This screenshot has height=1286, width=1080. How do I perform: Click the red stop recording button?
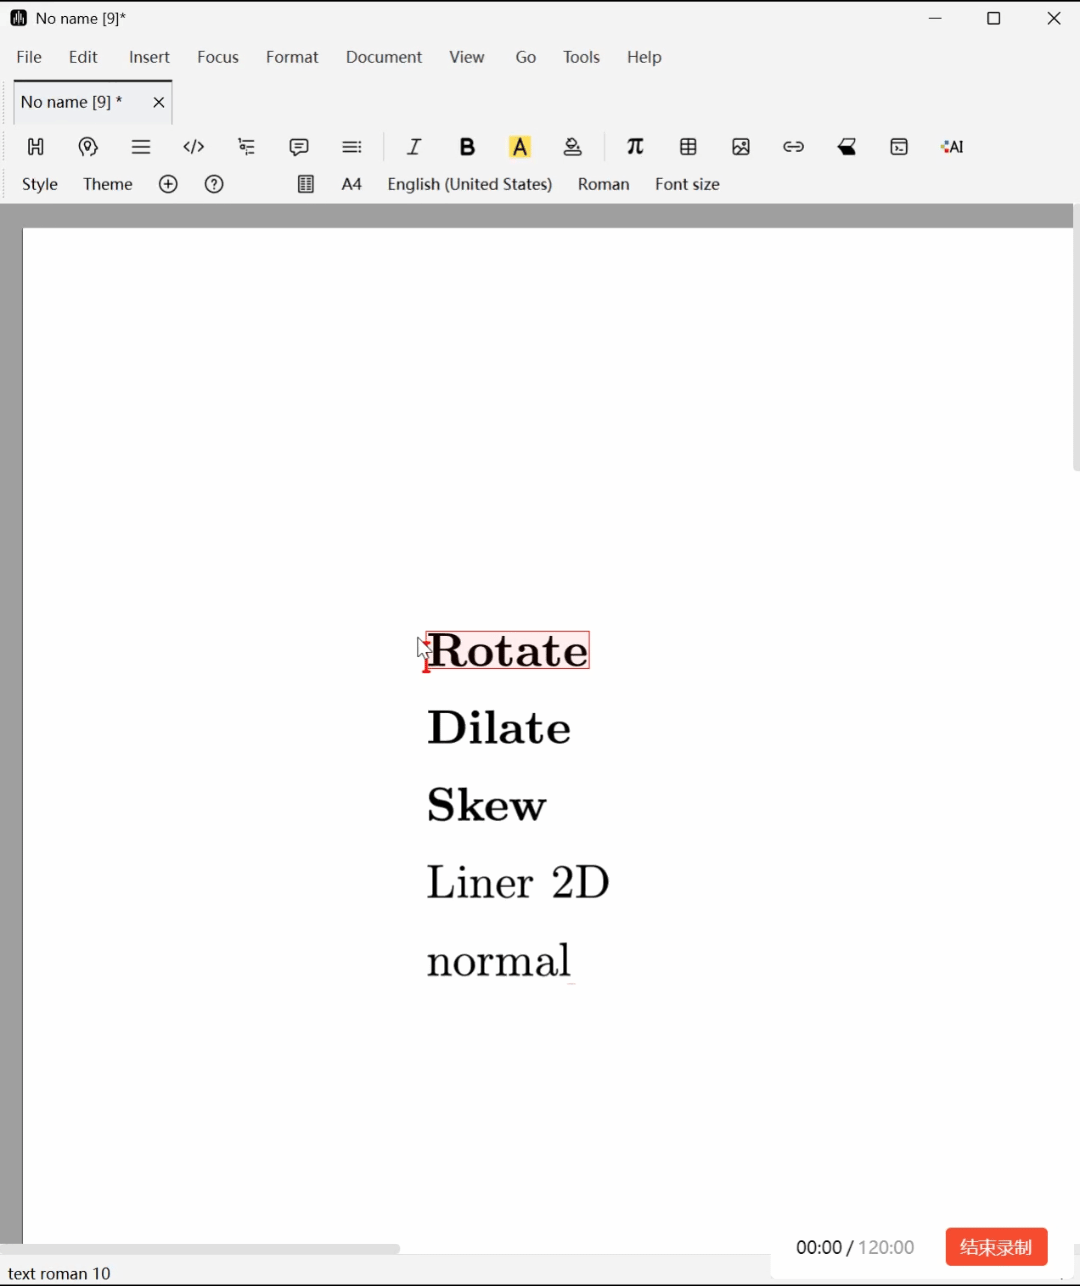coord(996,1247)
